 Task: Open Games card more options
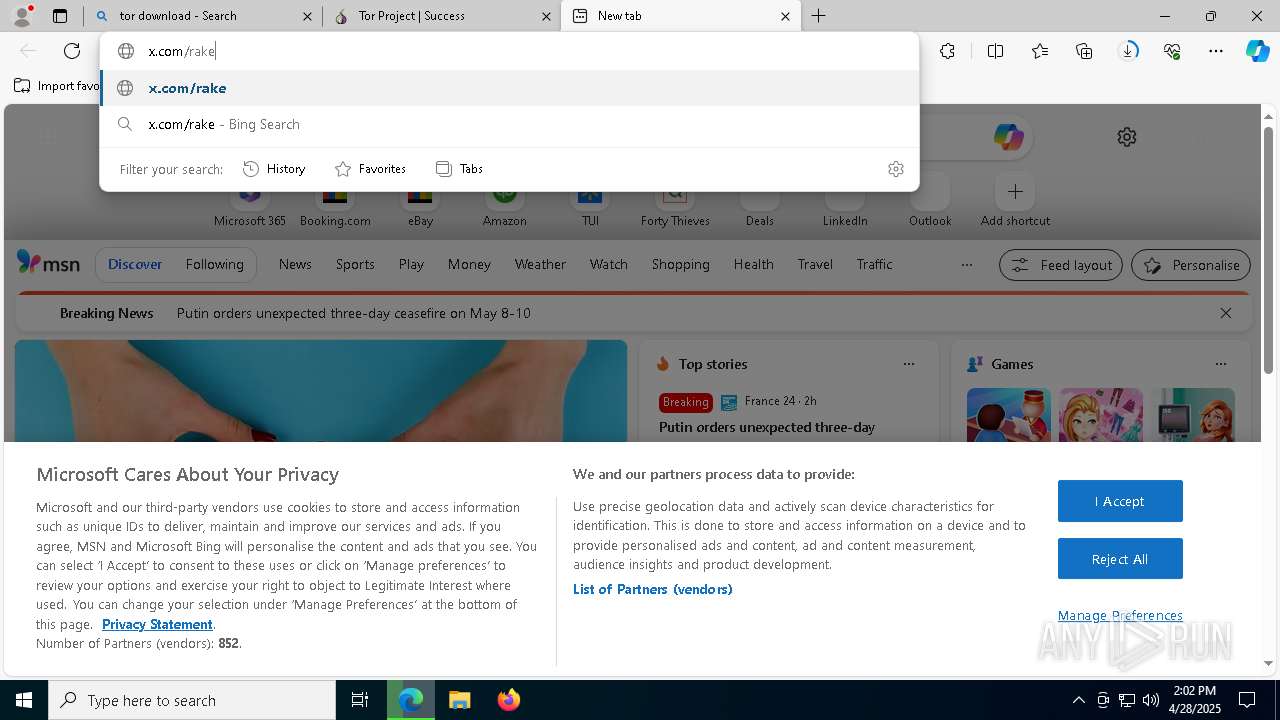(x=1221, y=364)
